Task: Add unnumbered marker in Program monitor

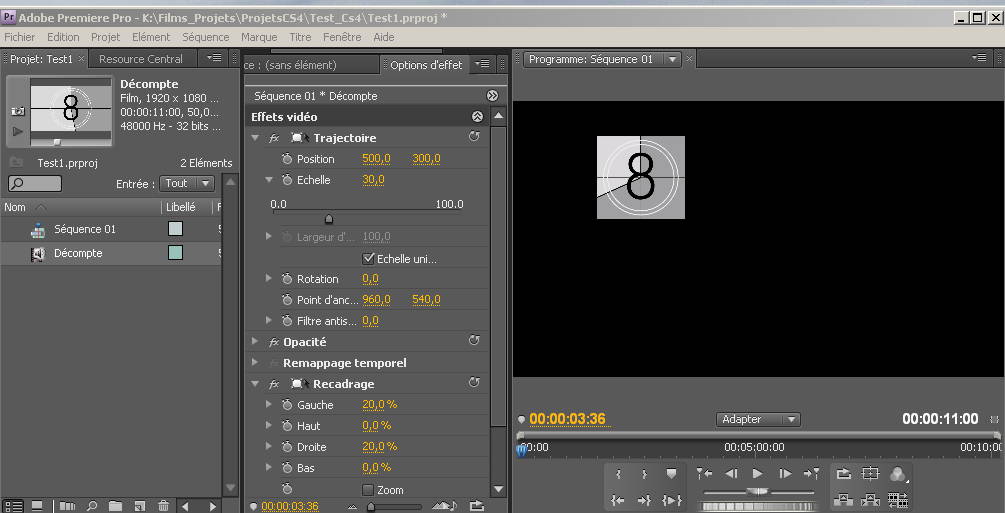Action: click(x=671, y=474)
